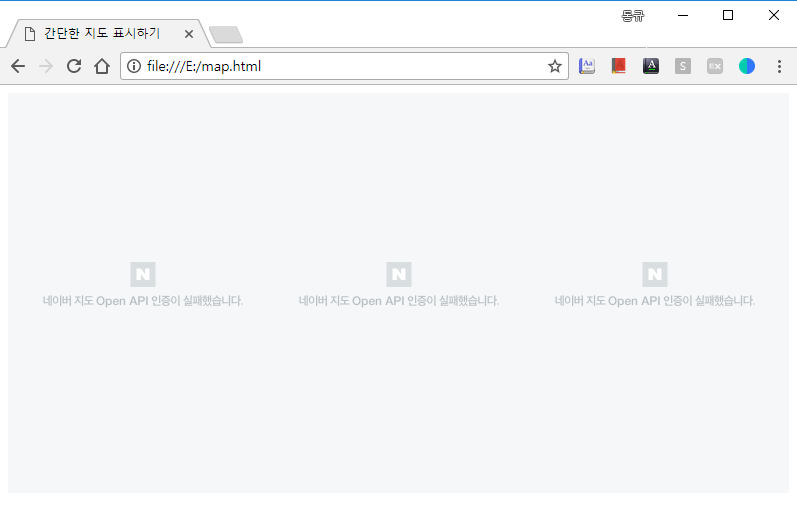
Task: Click the left 네이버 지도 Open API 인증이 실패했습니다. message
Action: (143, 301)
